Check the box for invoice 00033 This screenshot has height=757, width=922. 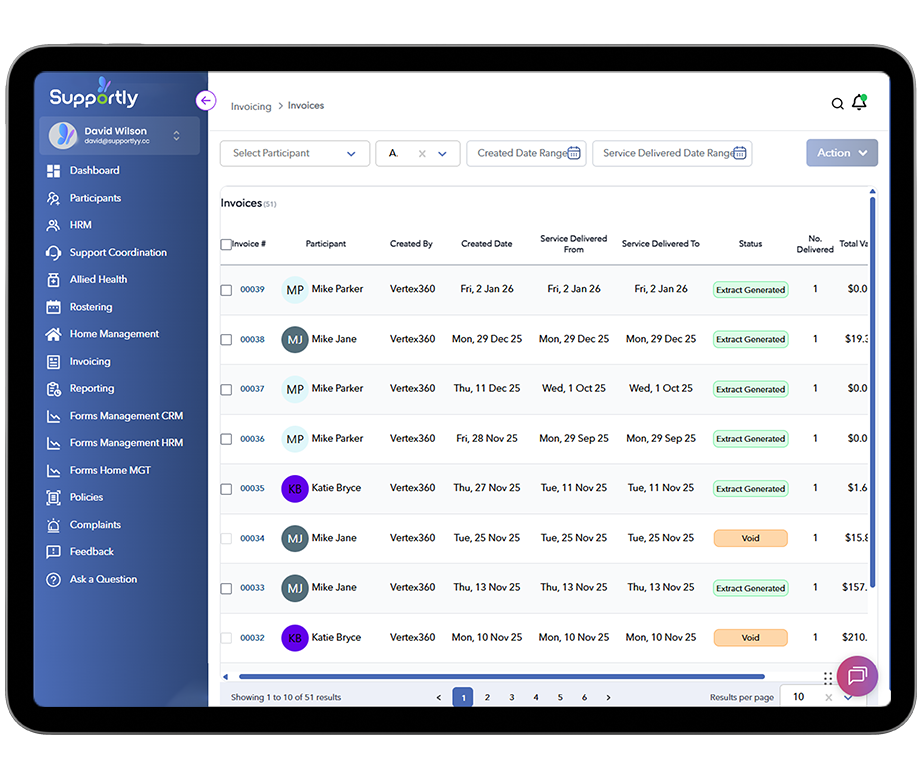[x=226, y=588]
